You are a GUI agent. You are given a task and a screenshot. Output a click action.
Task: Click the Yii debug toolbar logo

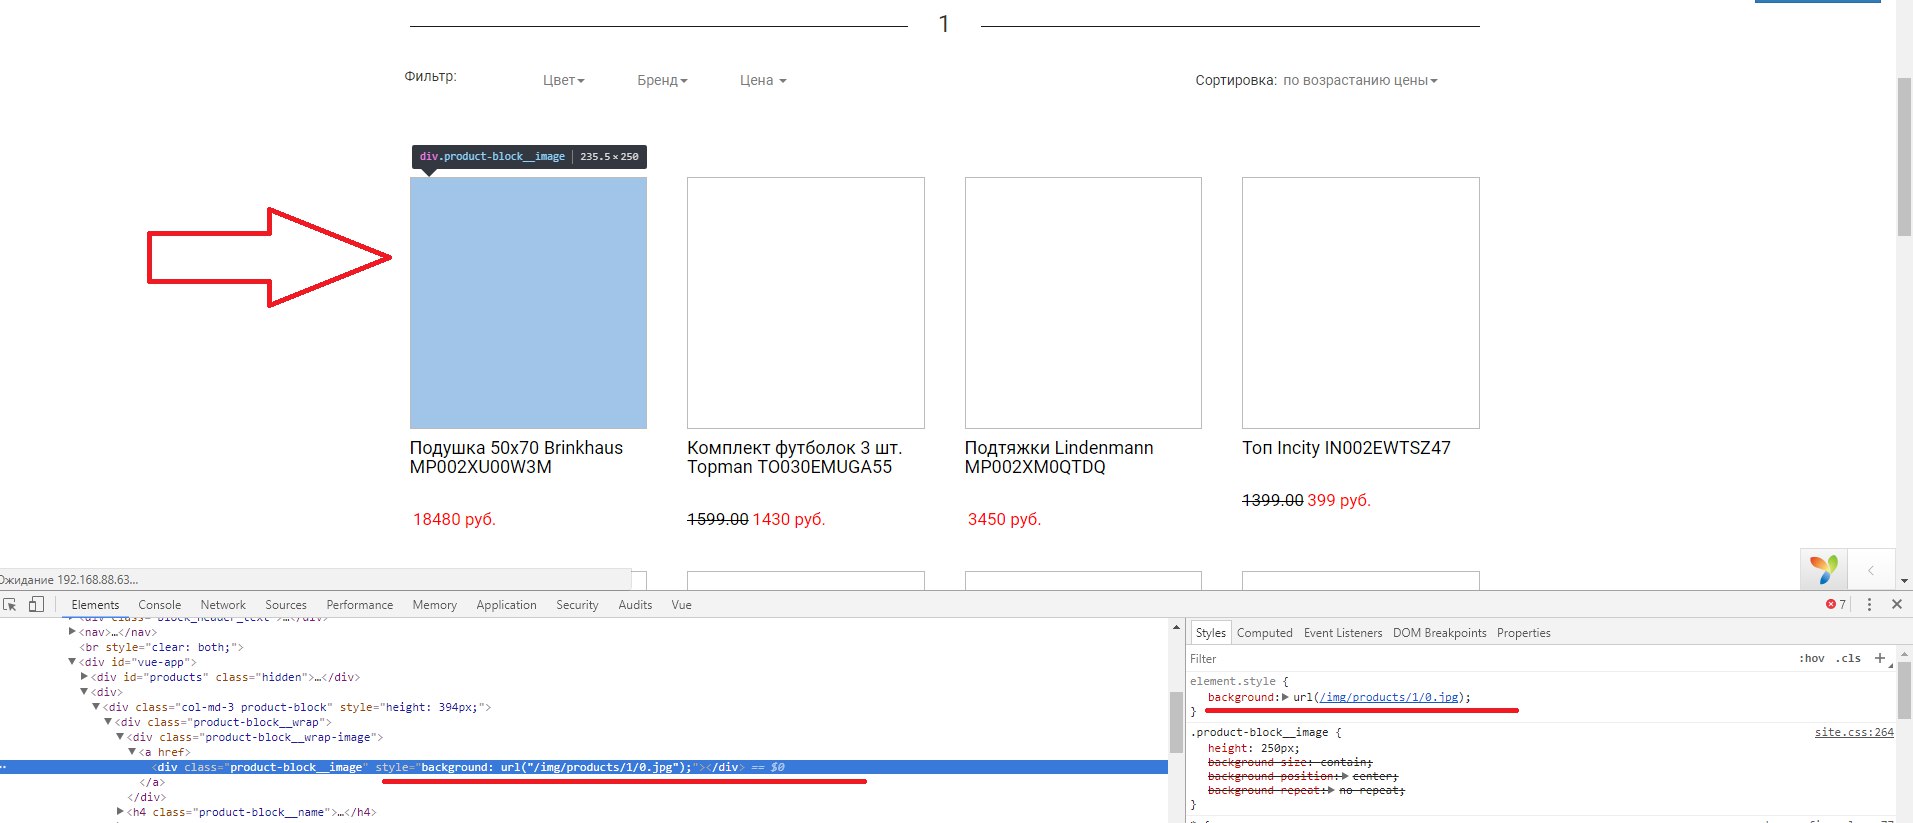(1824, 569)
